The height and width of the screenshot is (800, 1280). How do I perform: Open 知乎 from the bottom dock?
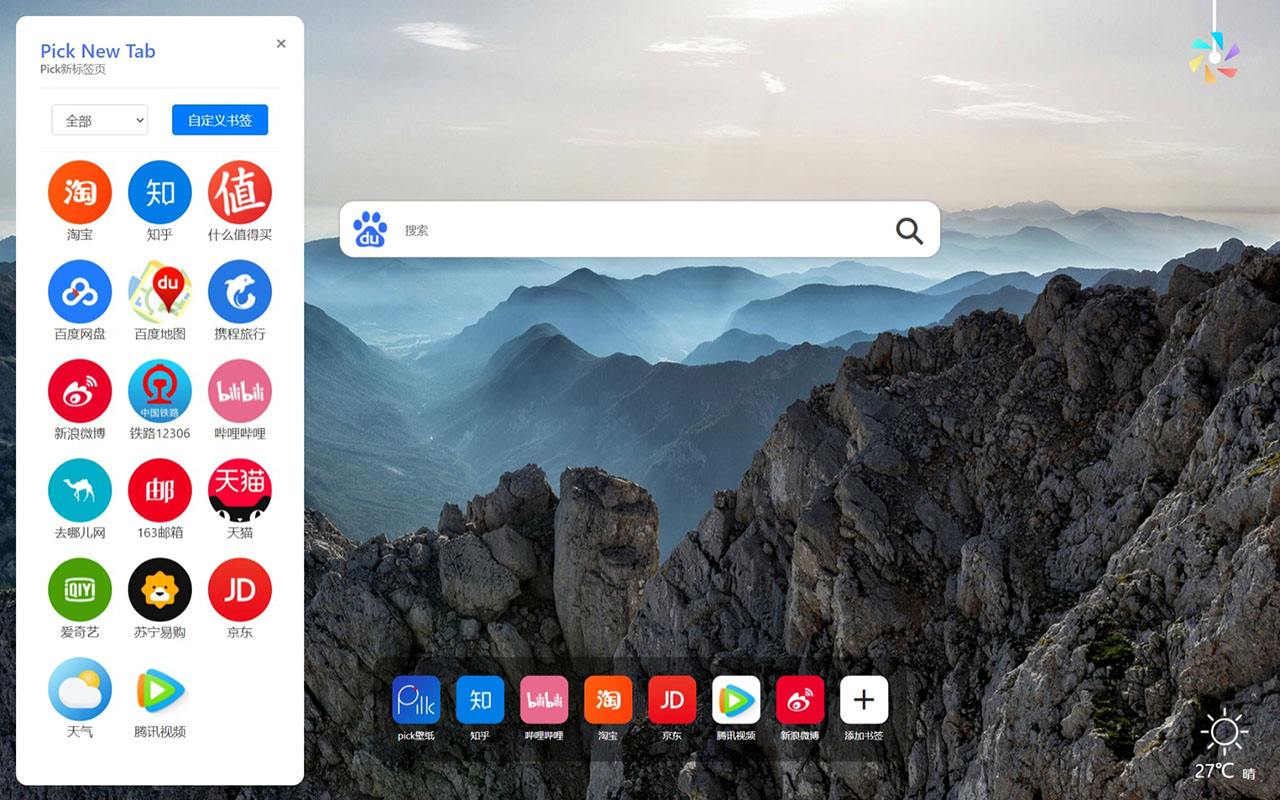[x=480, y=700]
